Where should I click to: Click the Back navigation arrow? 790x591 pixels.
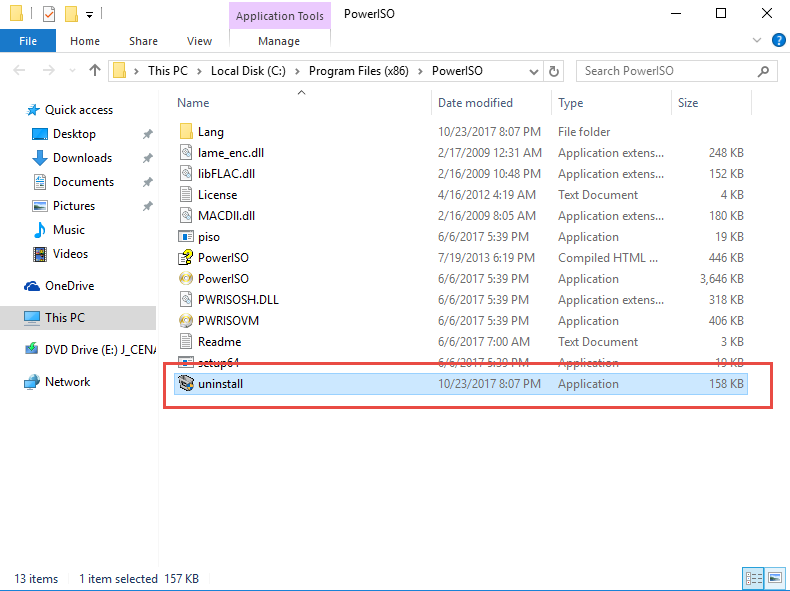[19, 70]
